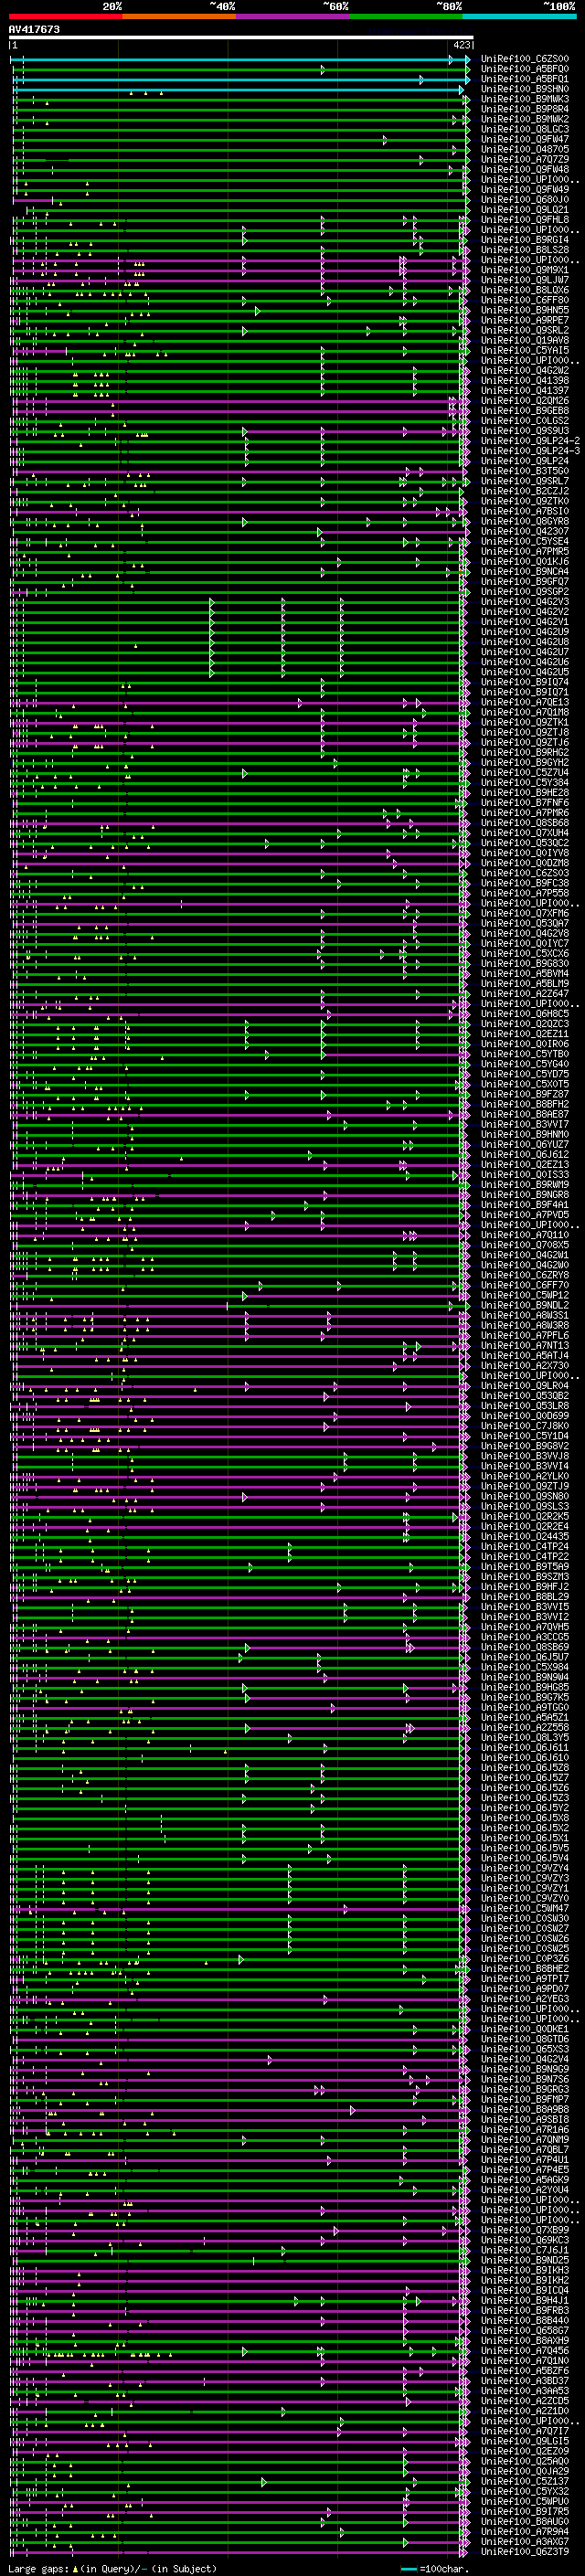
Task: Select hit label UniRef100_A7Q110
Action: point(525,1235)
